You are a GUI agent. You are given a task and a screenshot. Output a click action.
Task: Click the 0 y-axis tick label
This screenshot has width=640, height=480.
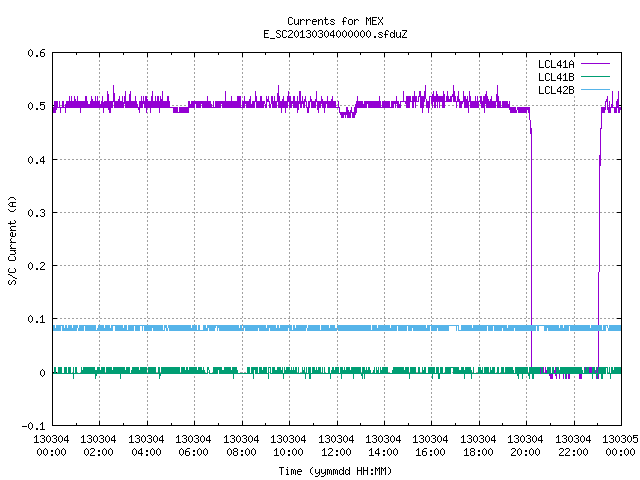pos(42,373)
